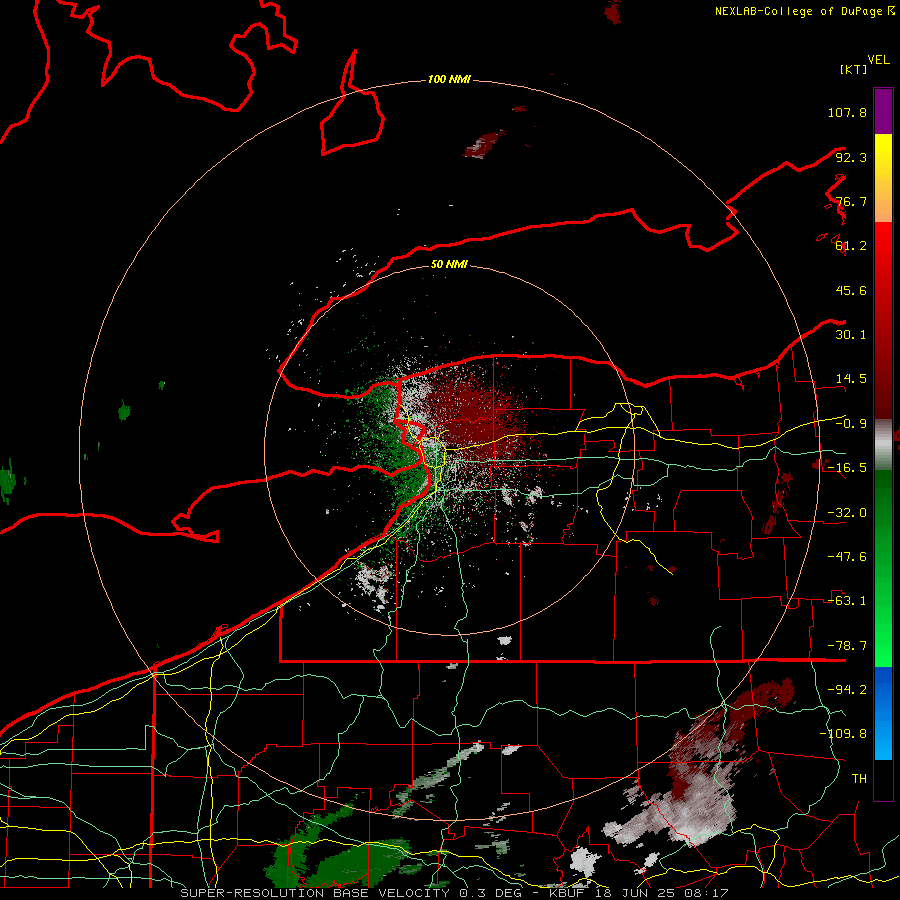900x900 pixels.
Task: Select the 100 NMI range ring label
Action: [x=449, y=79]
